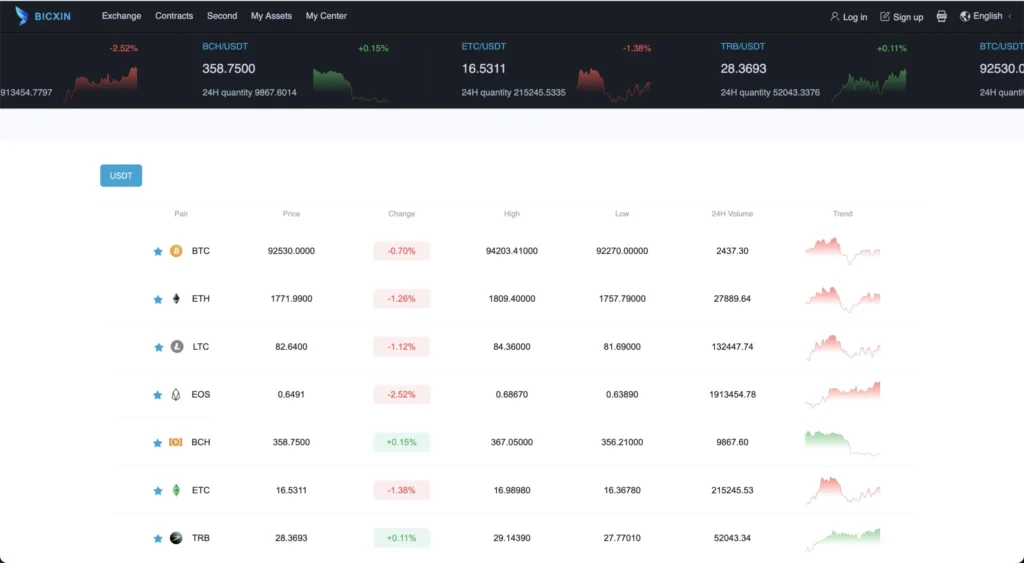Click ETH trend sparkline
Image resolution: width=1024 pixels, height=563 pixels.
[842, 299]
